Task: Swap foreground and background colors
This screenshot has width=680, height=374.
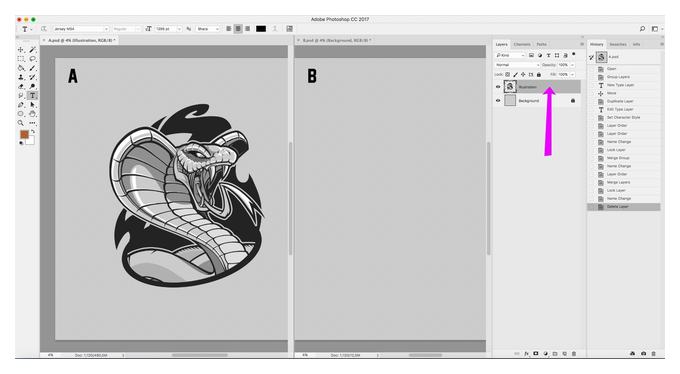Action: pyautogui.click(x=33, y=131)
